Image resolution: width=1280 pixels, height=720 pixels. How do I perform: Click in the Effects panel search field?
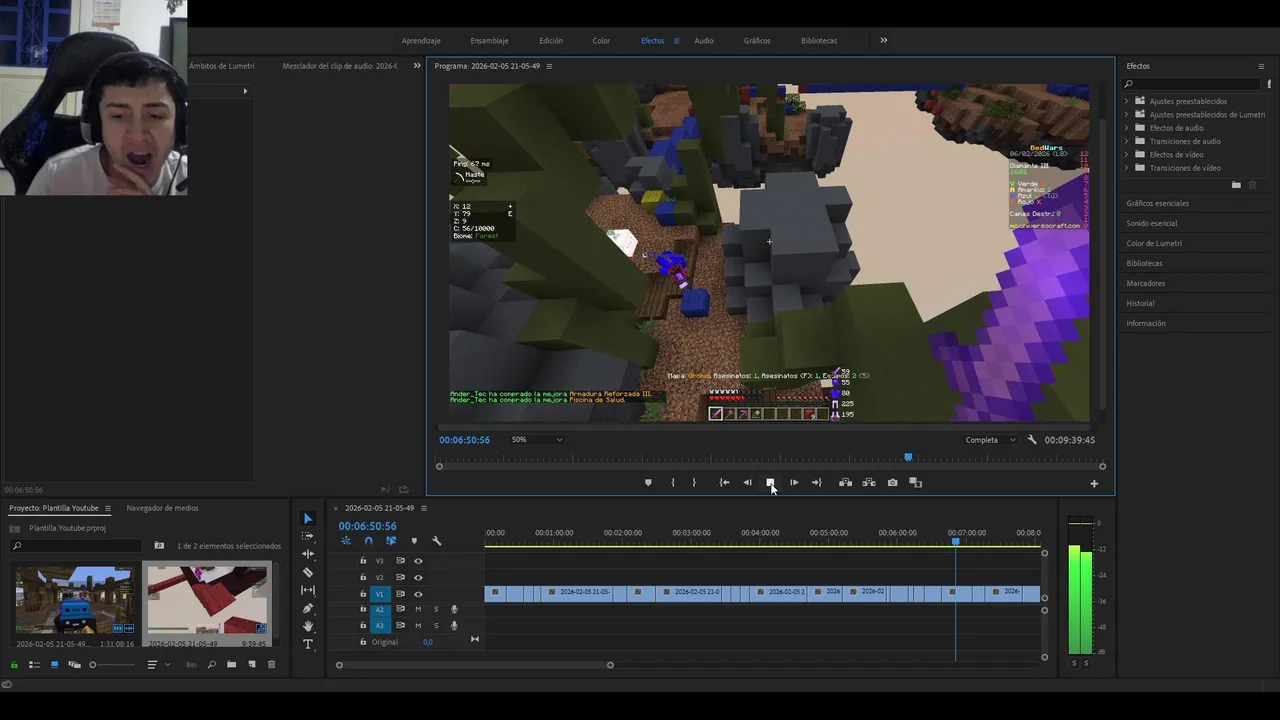click(x=1190, y=84)
